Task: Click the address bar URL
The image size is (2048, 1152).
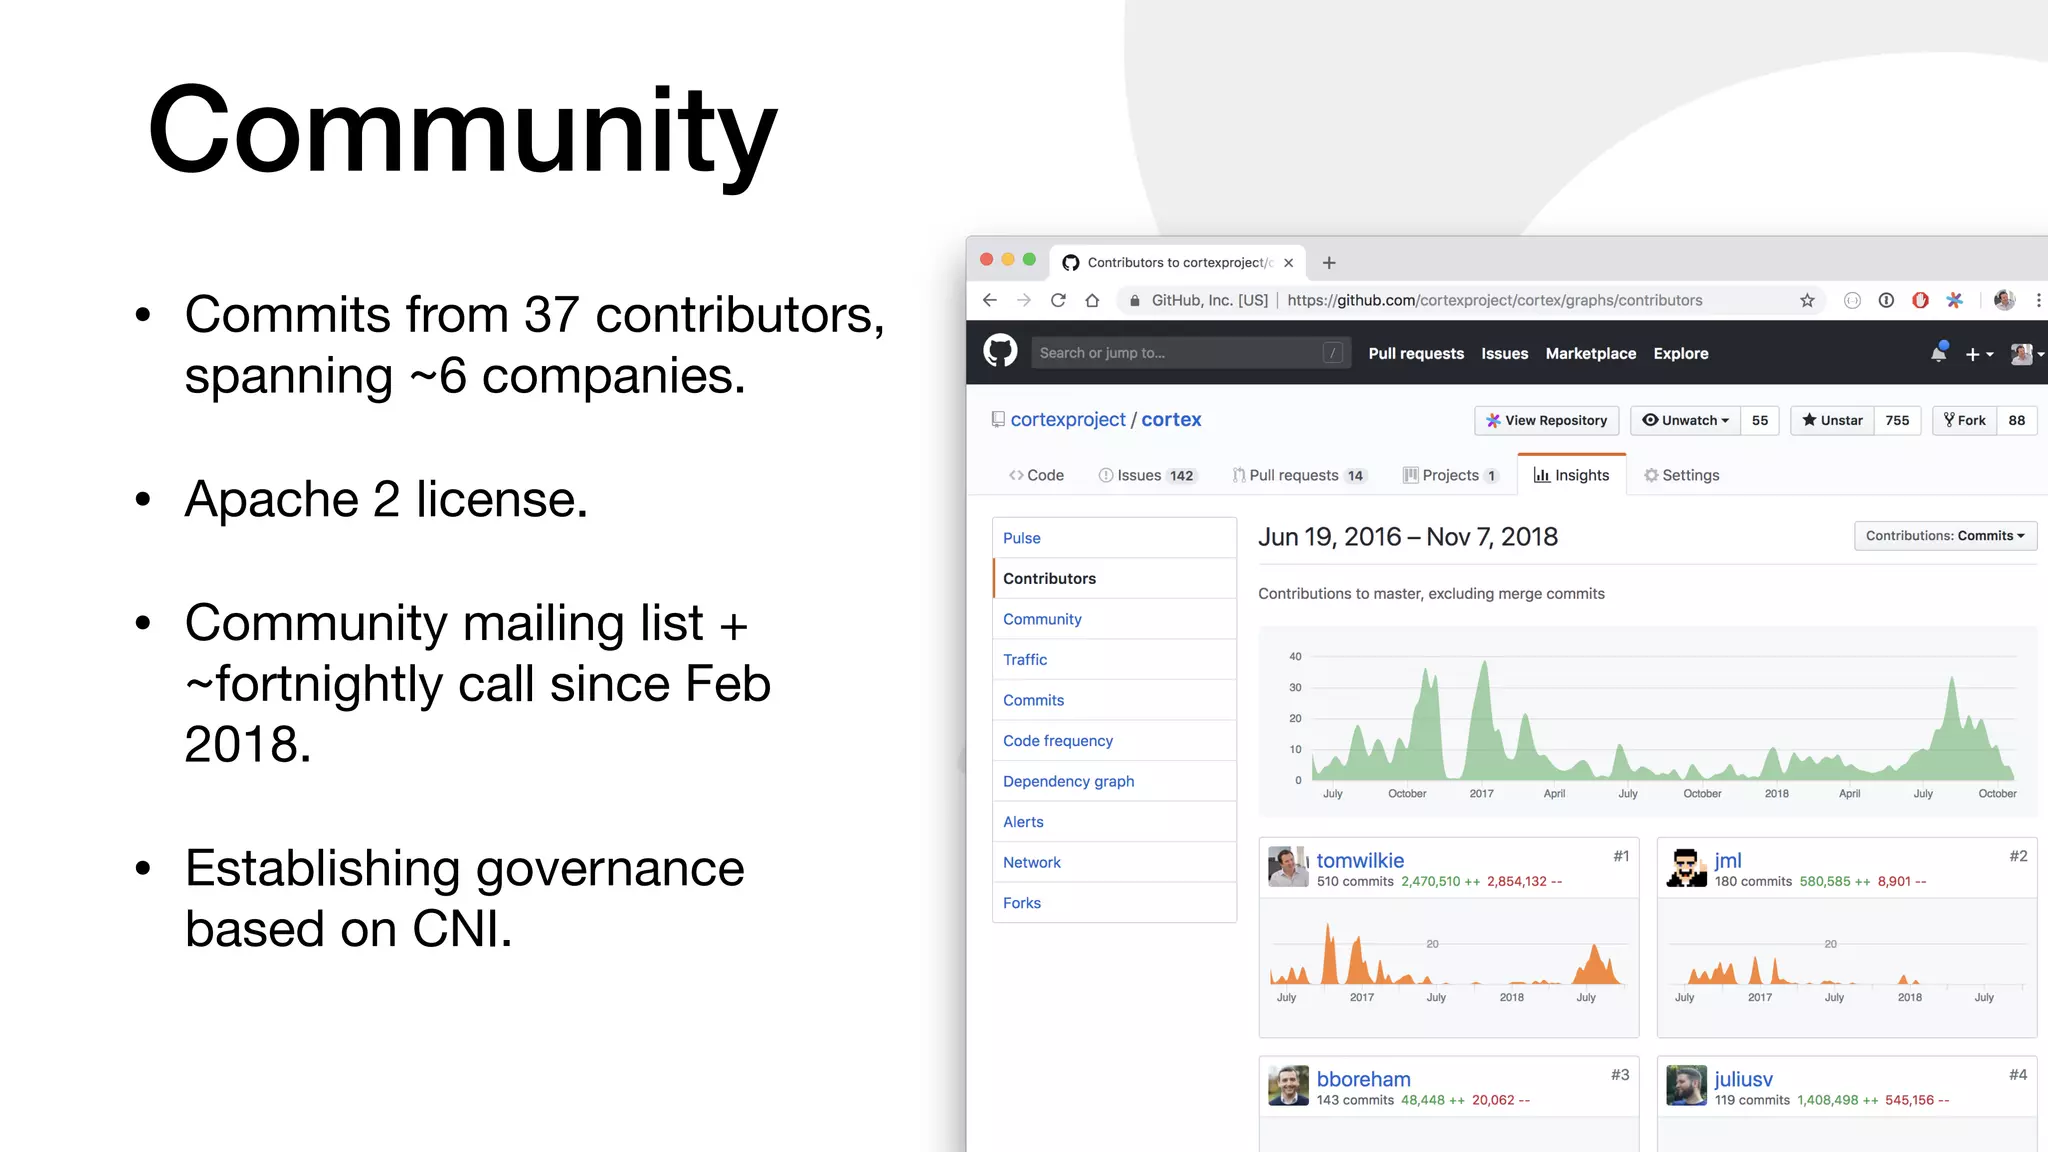Action: 1494,300
